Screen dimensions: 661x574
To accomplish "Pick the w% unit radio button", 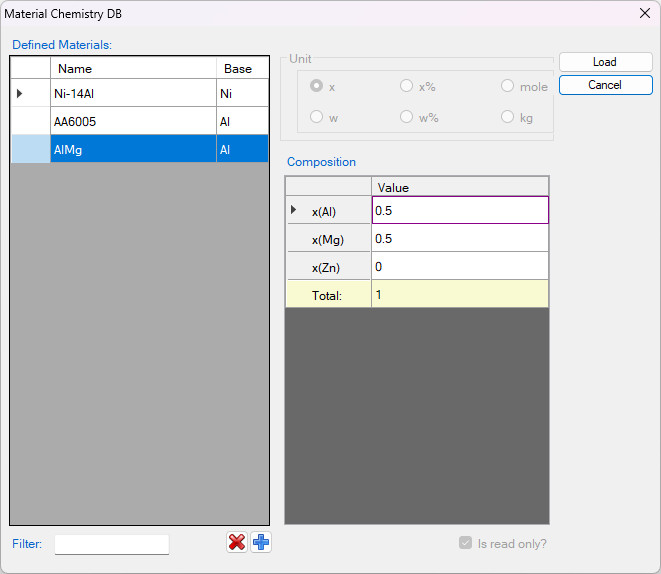I will 407,117.
